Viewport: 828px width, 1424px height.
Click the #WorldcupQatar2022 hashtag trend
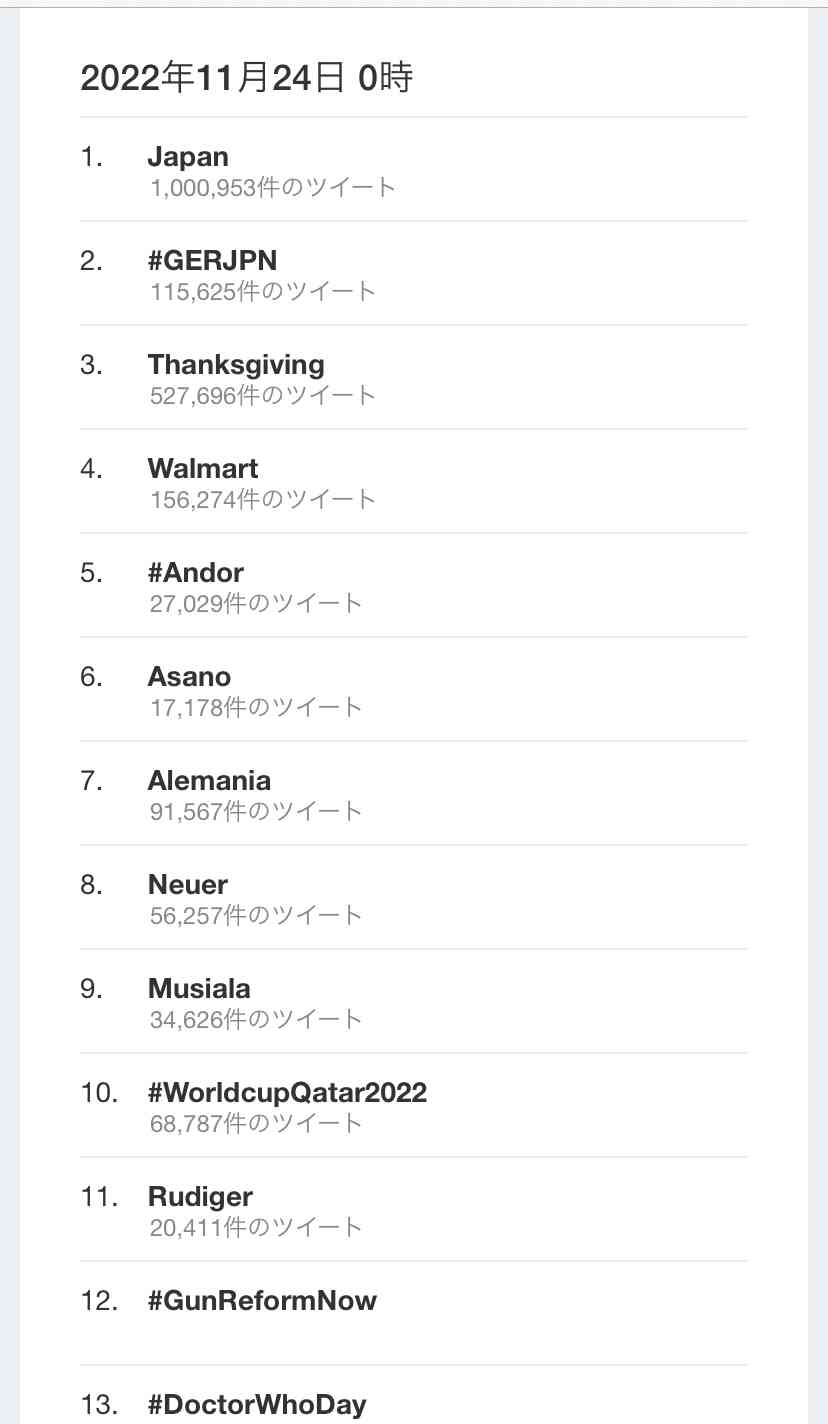pos(287,1092)
